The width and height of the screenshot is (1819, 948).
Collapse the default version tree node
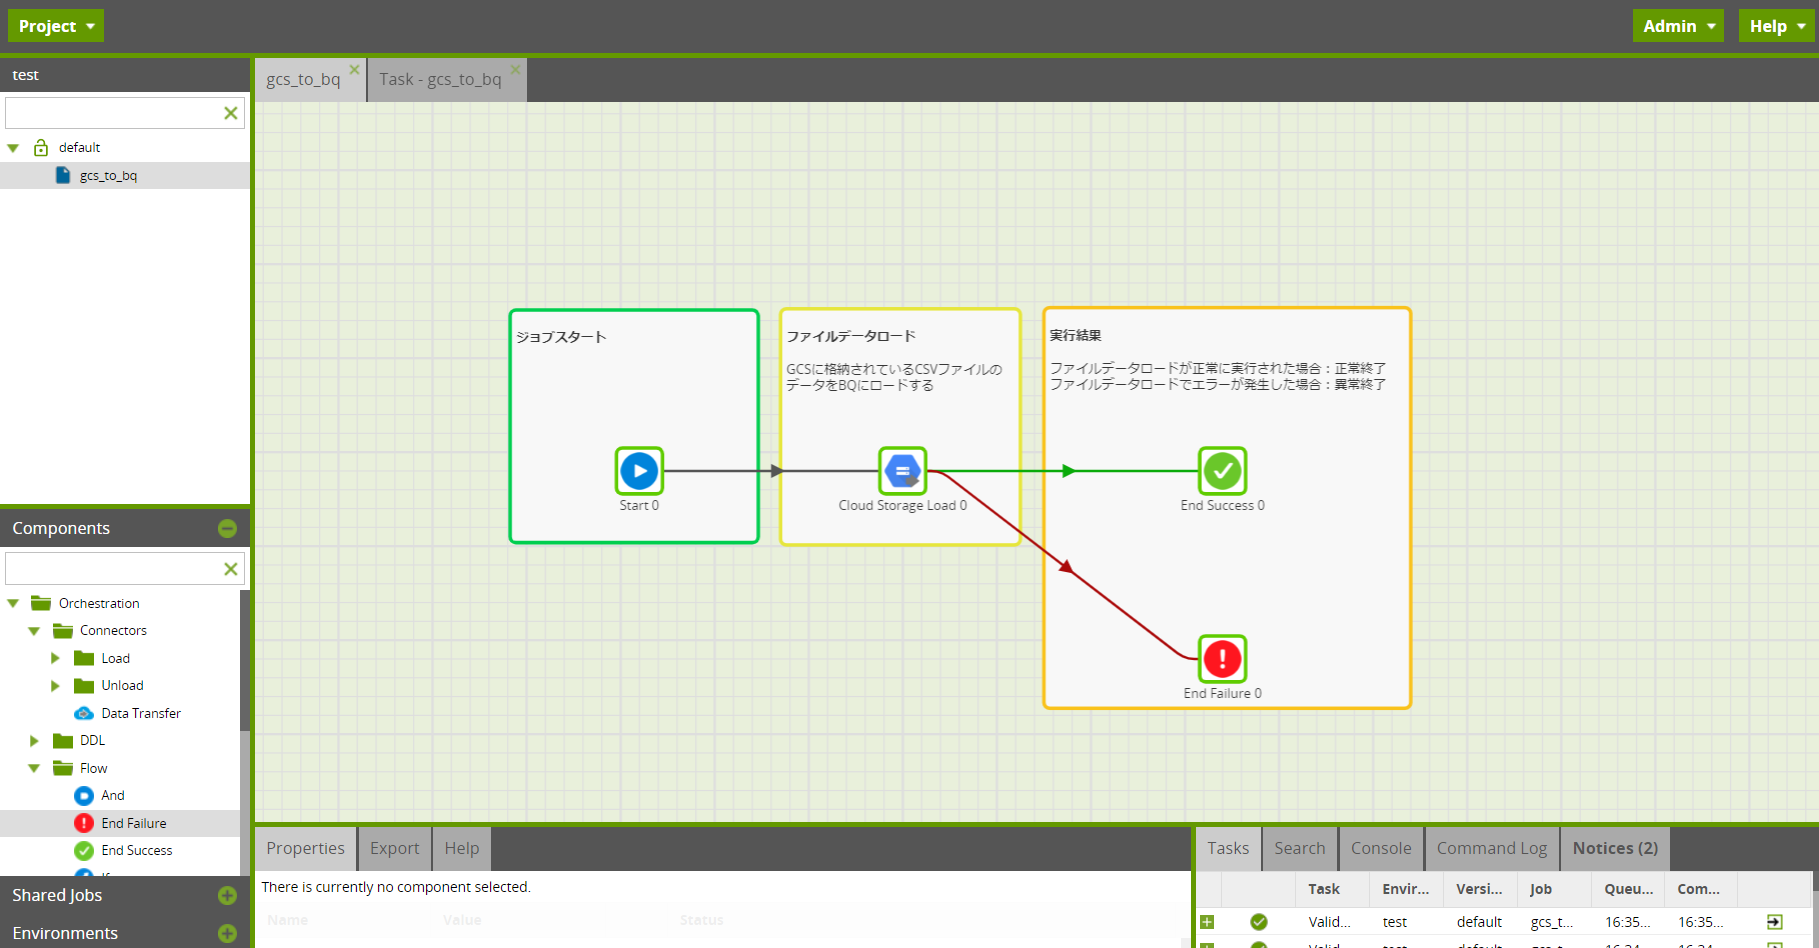13,148
